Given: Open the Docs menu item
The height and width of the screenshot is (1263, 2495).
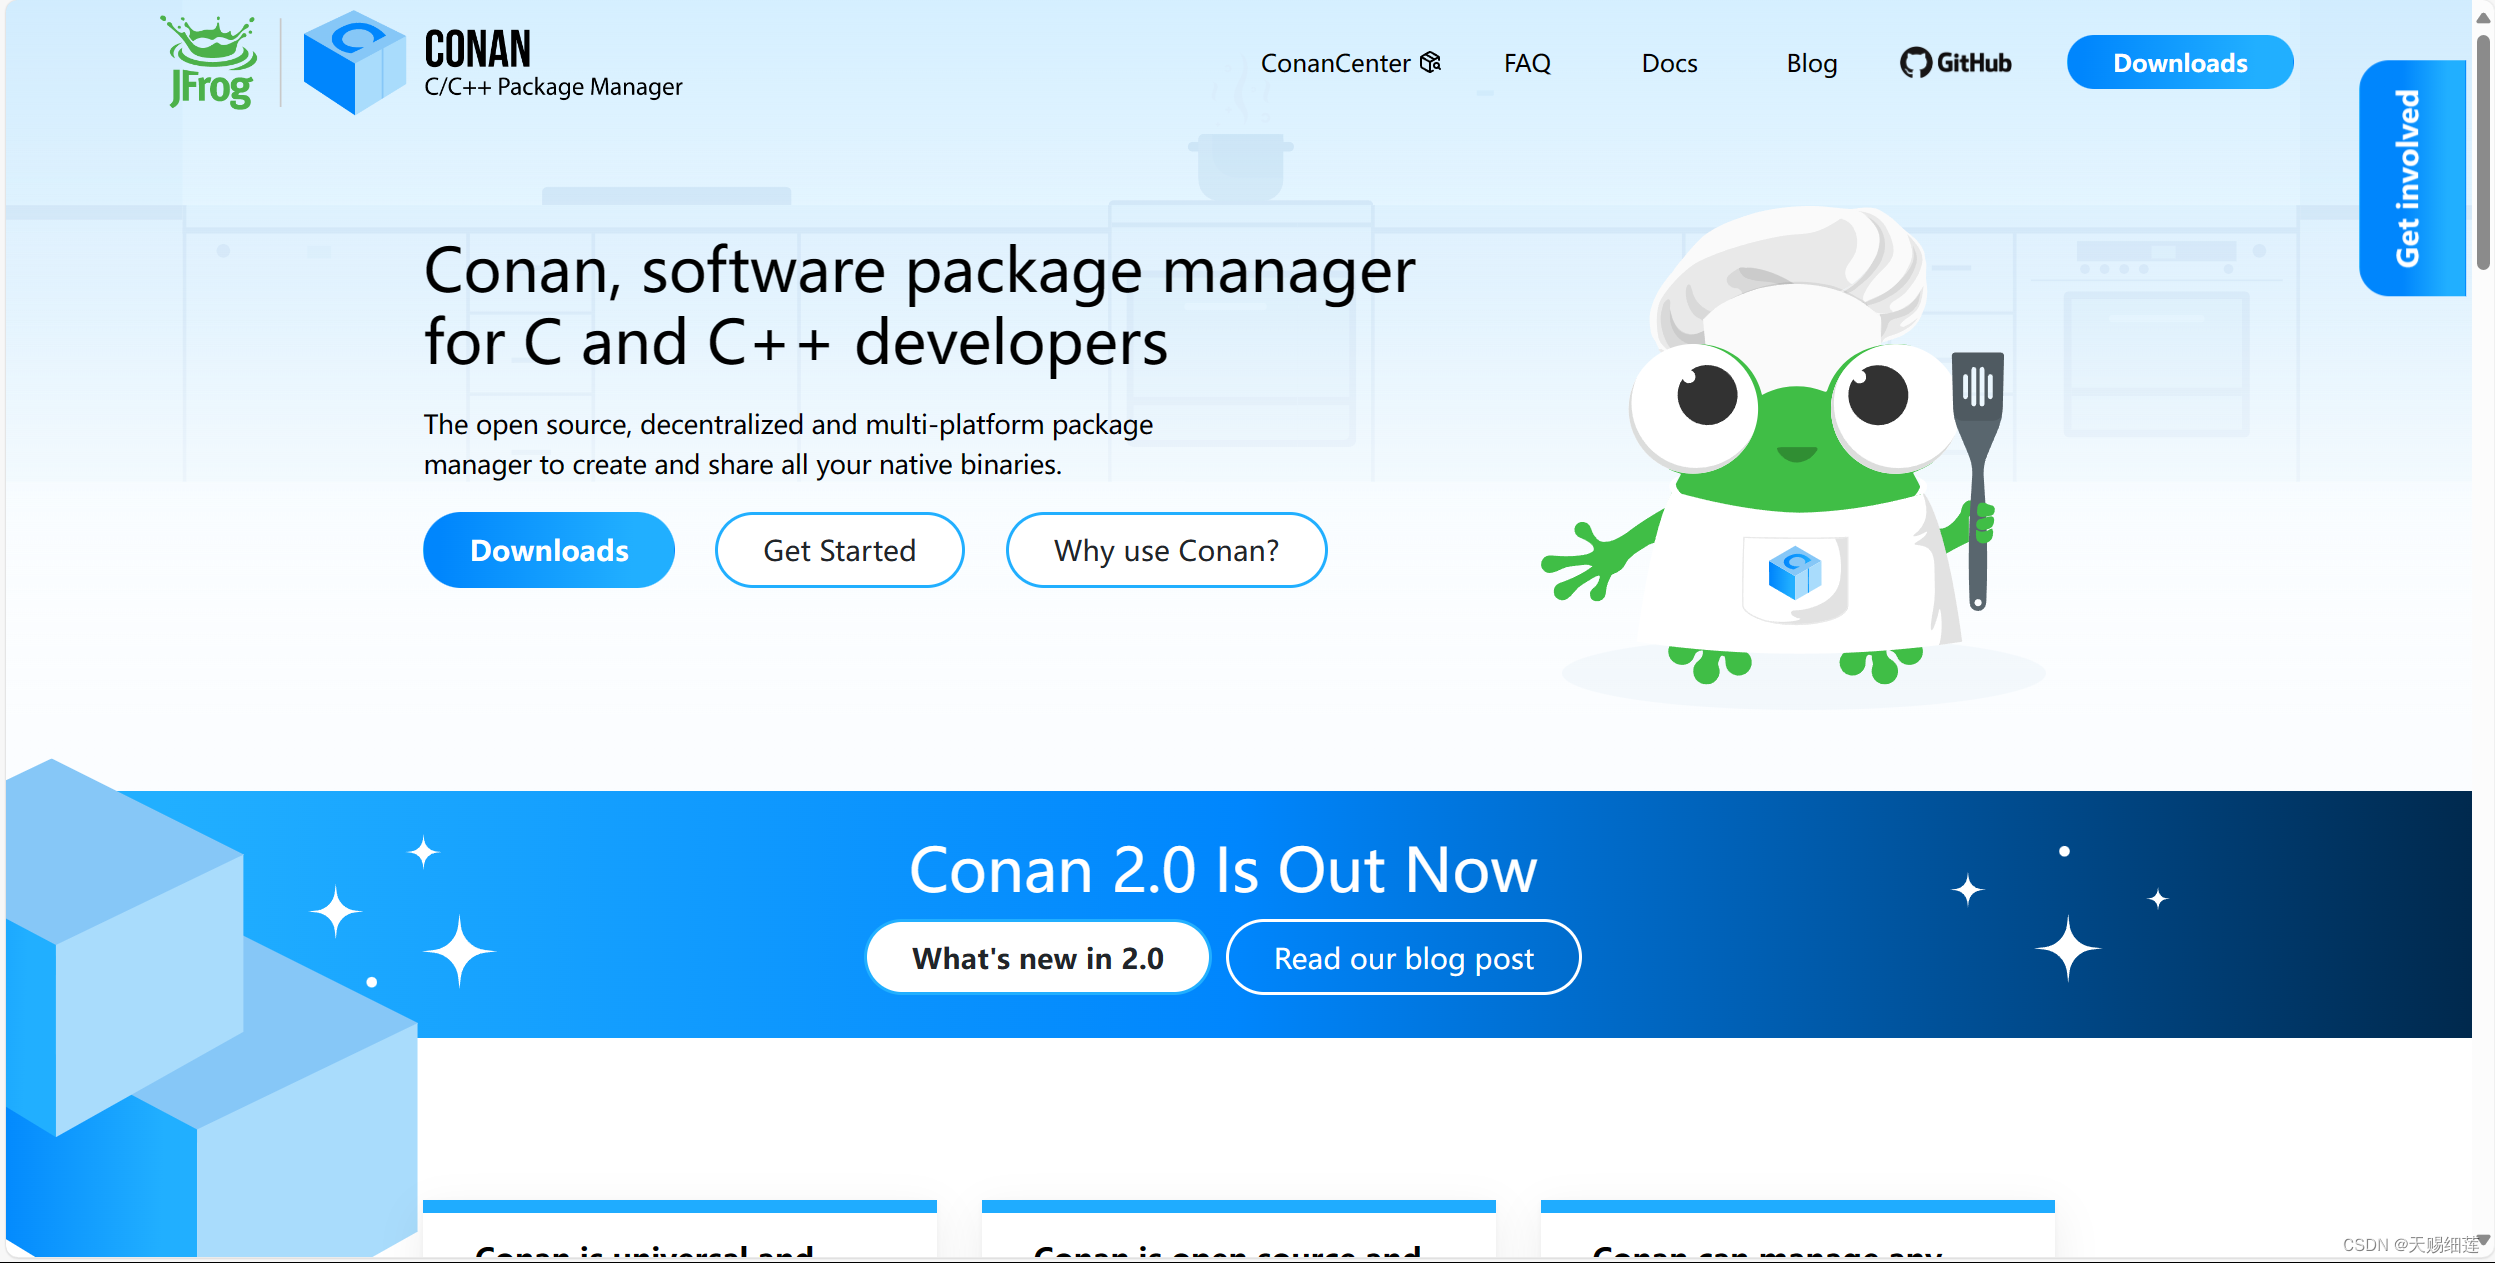Looking at the screenshot, I should 1669,63.
